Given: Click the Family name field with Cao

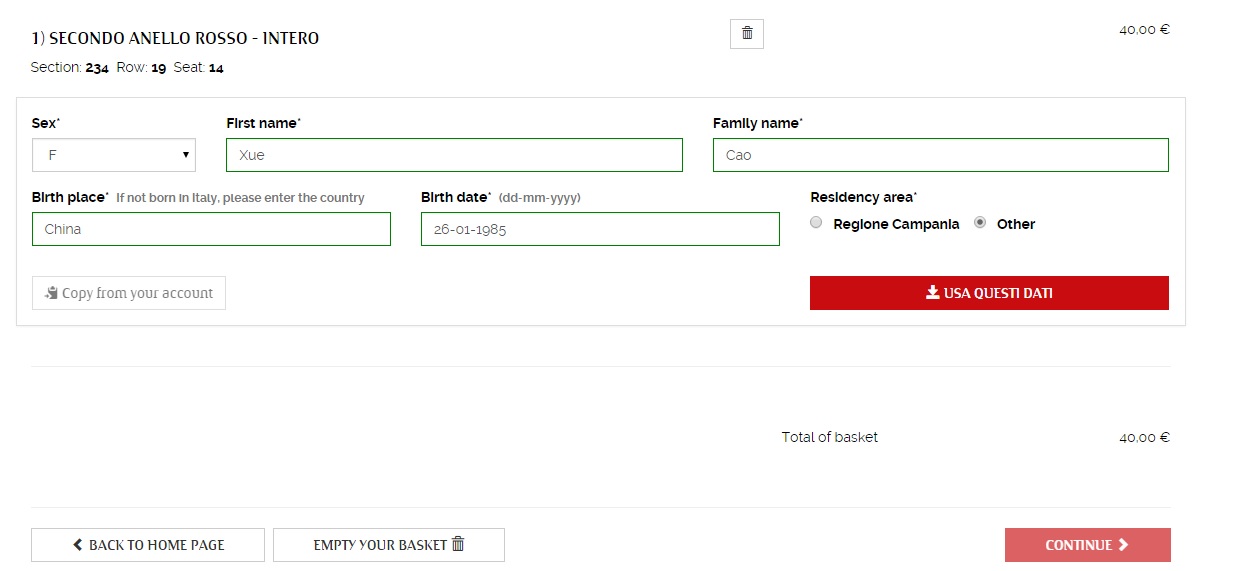Looking at the screenshot, I should [940, 155].
